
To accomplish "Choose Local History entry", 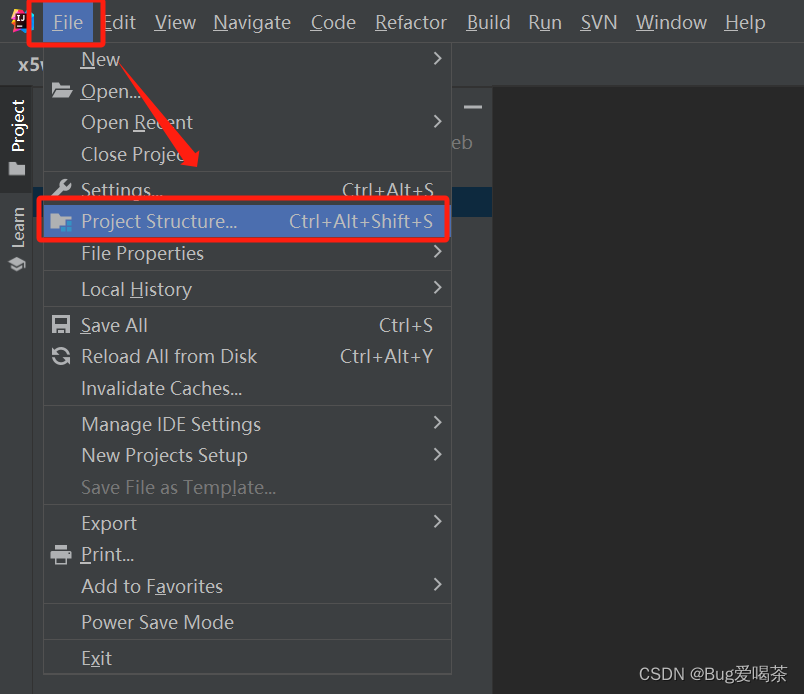I will pyautogui.click(x=247, y=289).
